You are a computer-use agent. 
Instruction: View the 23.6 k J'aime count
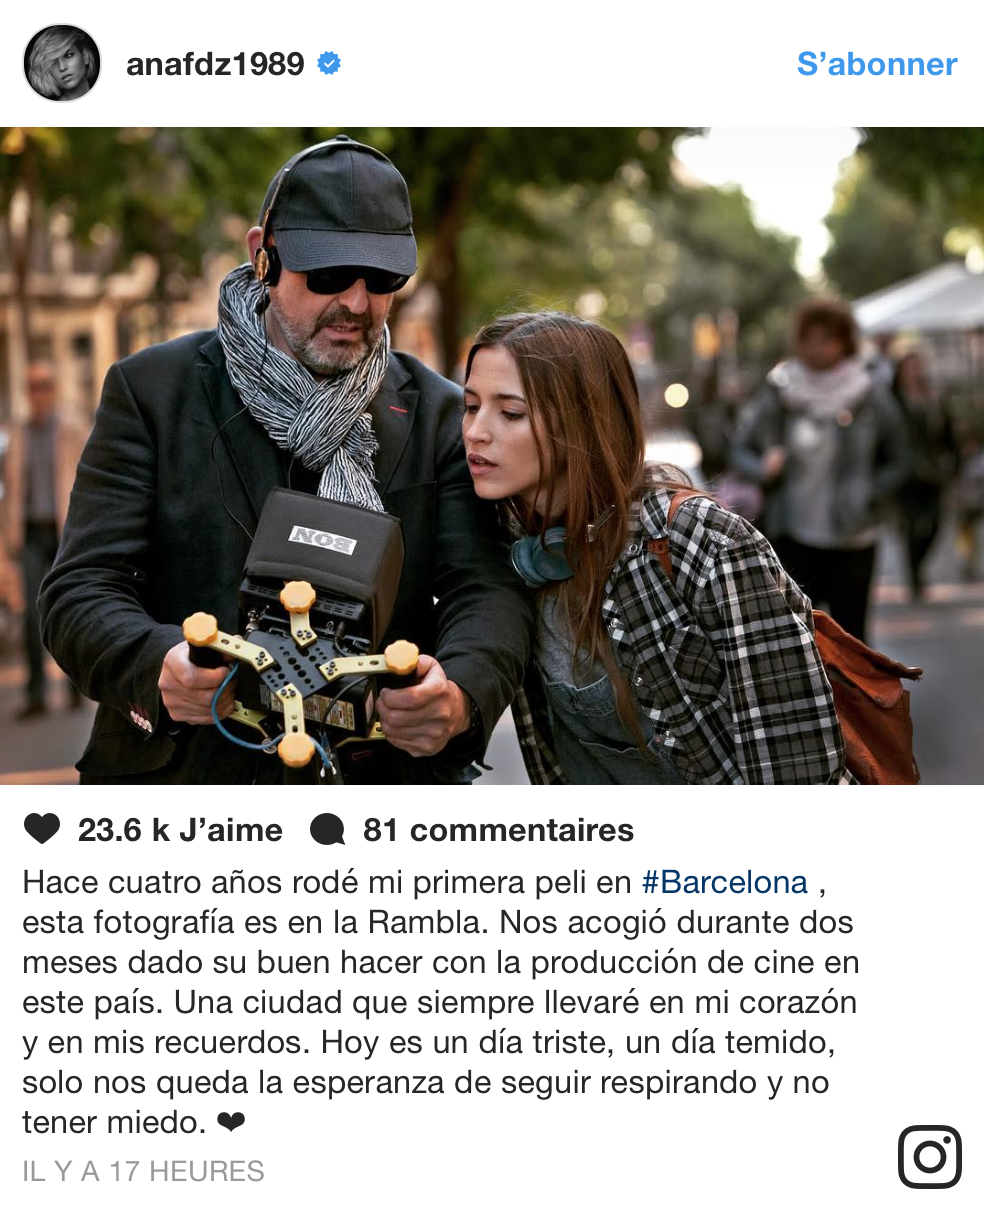tap(180, 831)
